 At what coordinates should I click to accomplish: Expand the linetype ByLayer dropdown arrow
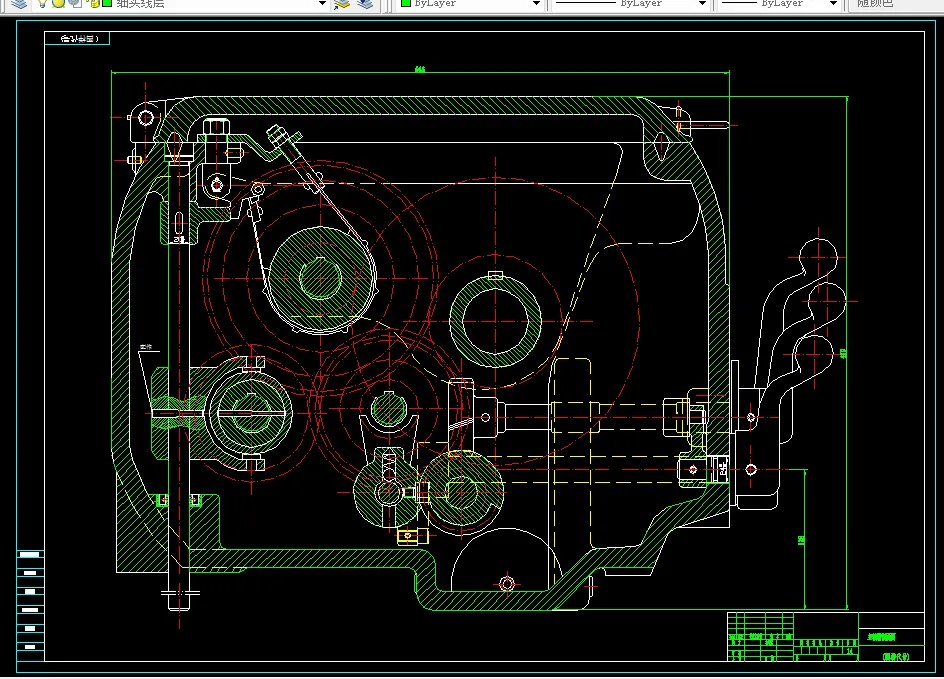coord(702,4)
